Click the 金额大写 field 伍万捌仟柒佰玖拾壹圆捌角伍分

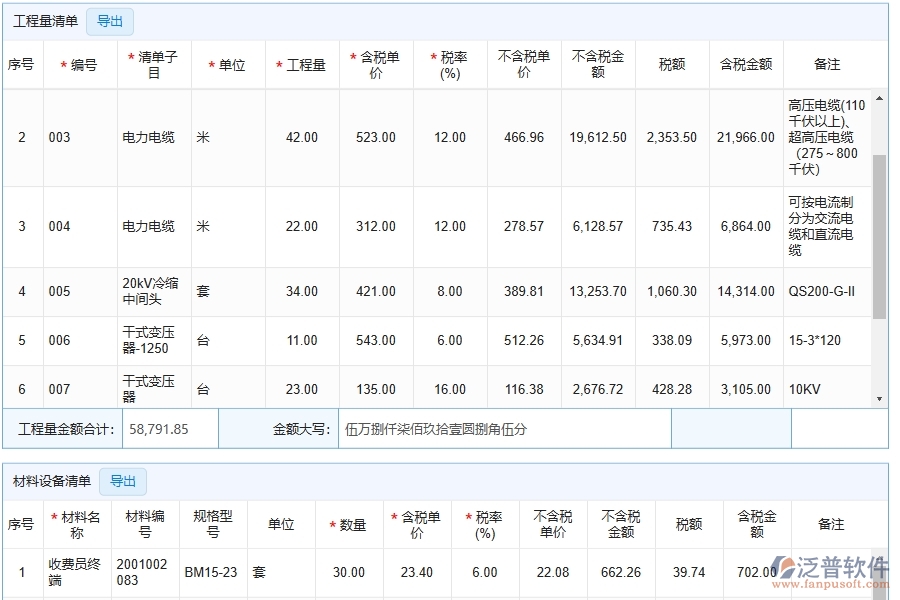pyautogui.click(x=505, y=429)
